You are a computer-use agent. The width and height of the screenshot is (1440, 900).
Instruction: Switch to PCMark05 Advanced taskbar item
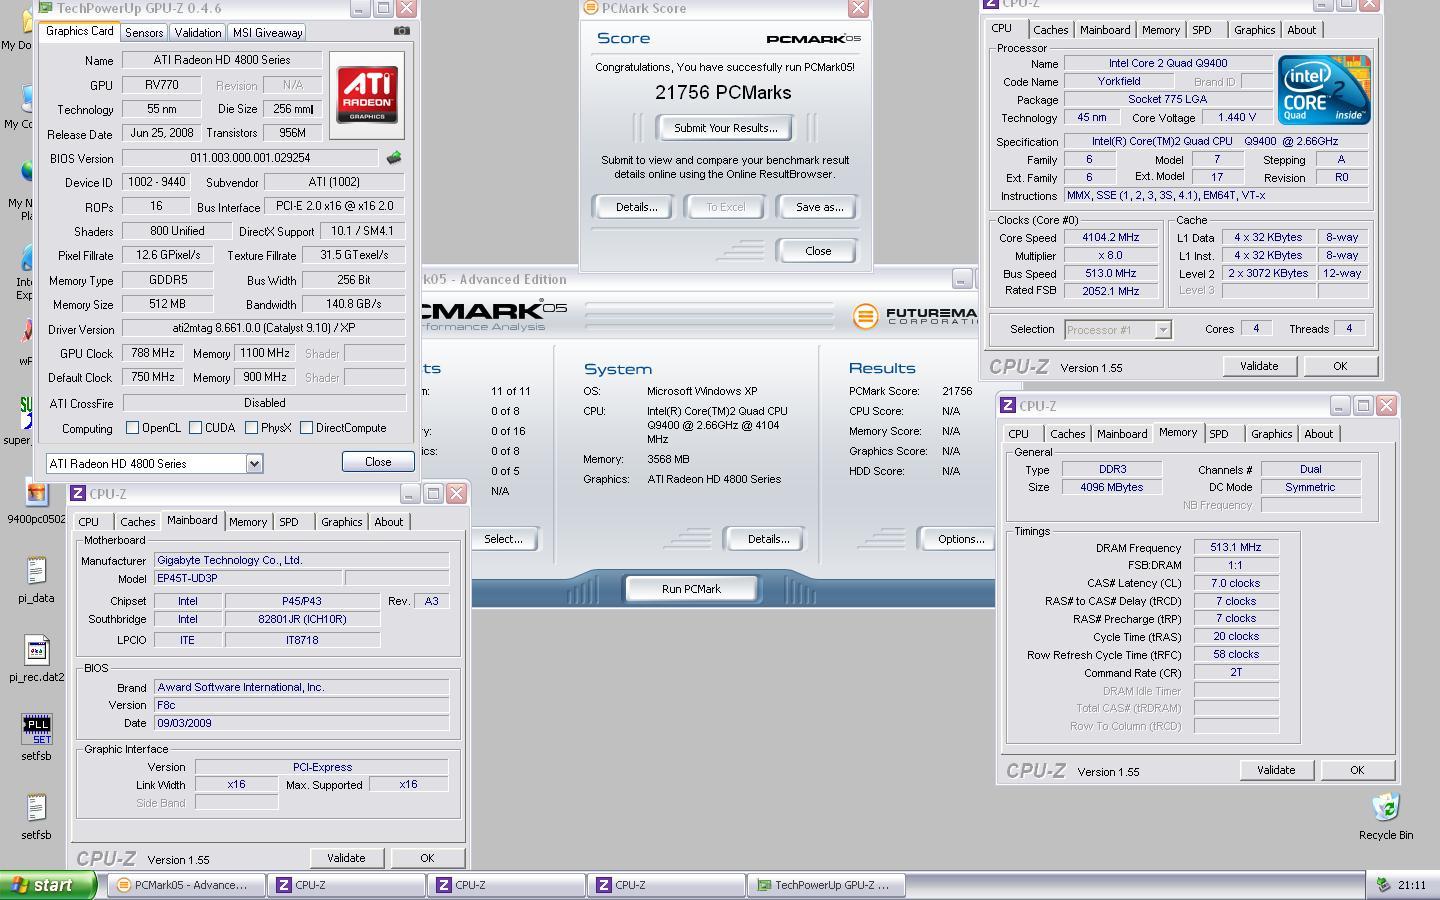point(187,885)
